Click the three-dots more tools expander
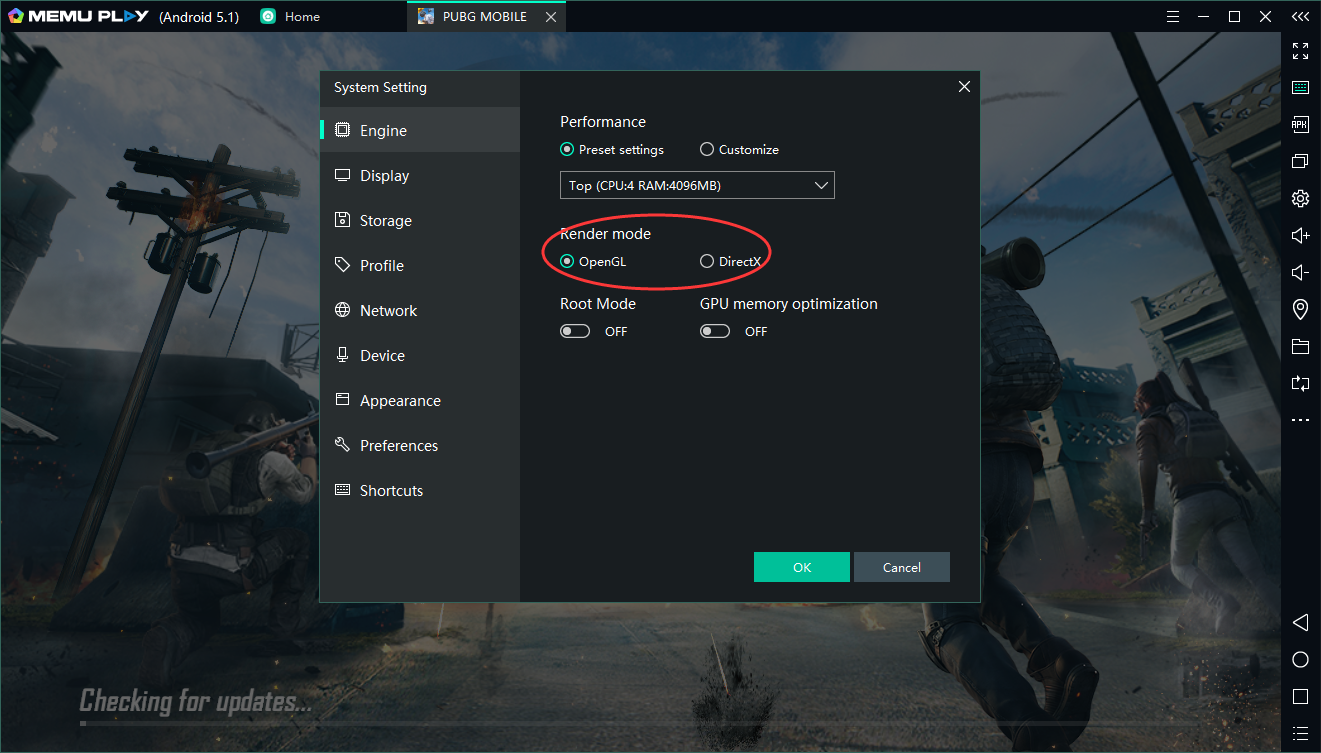The width and height of the screenshot is (1321, 753). (x=1300, y=421)
